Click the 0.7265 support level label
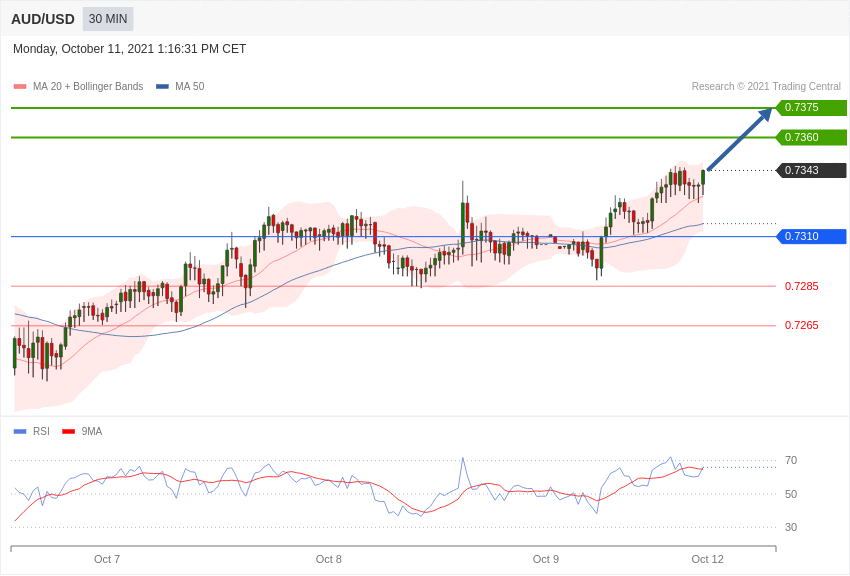Image resolution: width=850 pixels, height=576 pixels. pyautogui.click(x=801, y=325)
